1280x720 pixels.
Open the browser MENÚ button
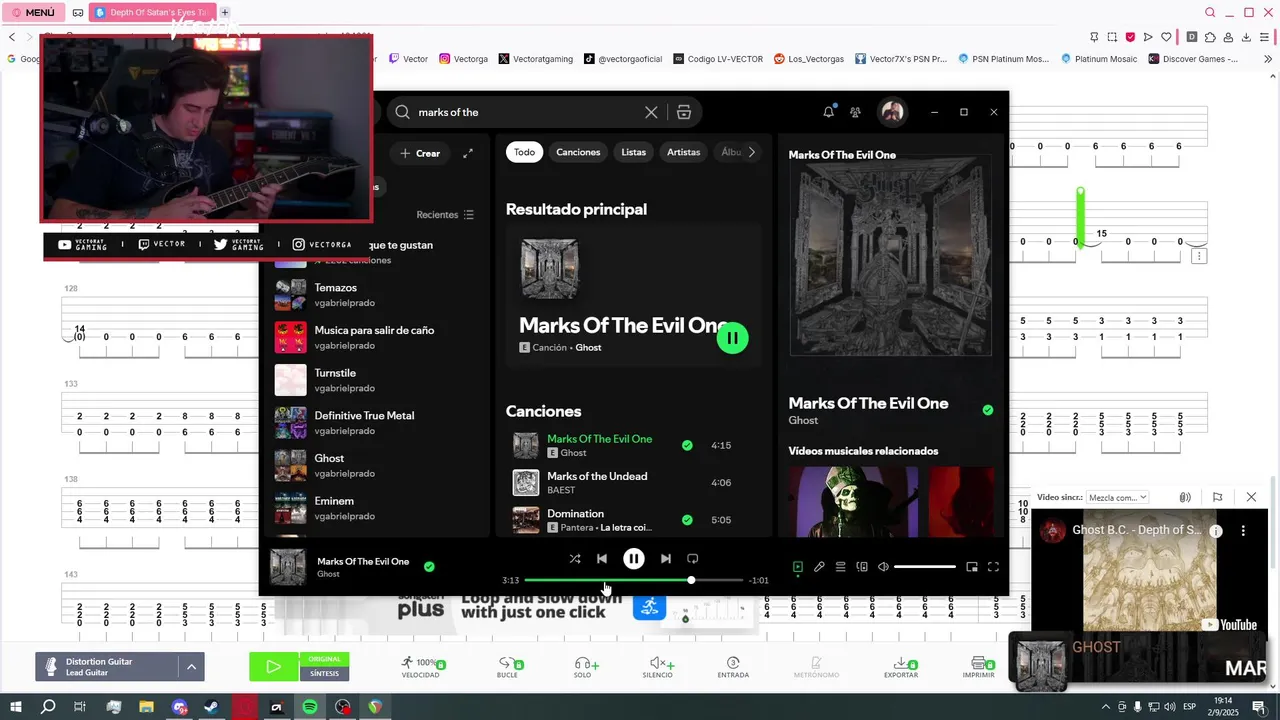coord(33,12)
